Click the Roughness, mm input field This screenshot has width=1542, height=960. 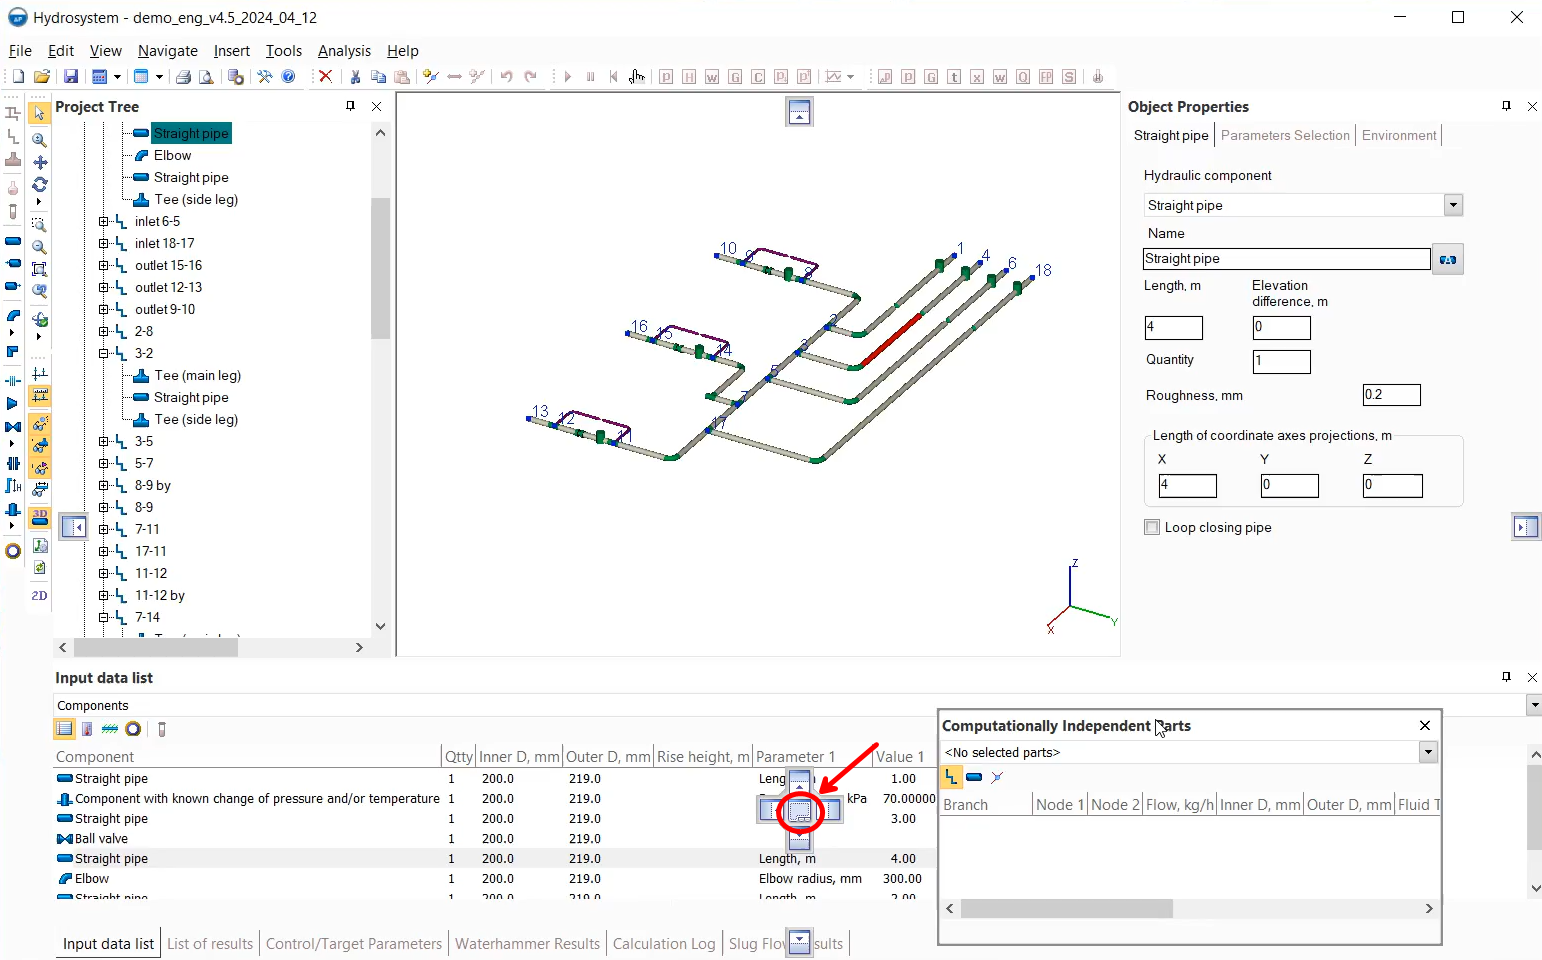[1391, 395]
